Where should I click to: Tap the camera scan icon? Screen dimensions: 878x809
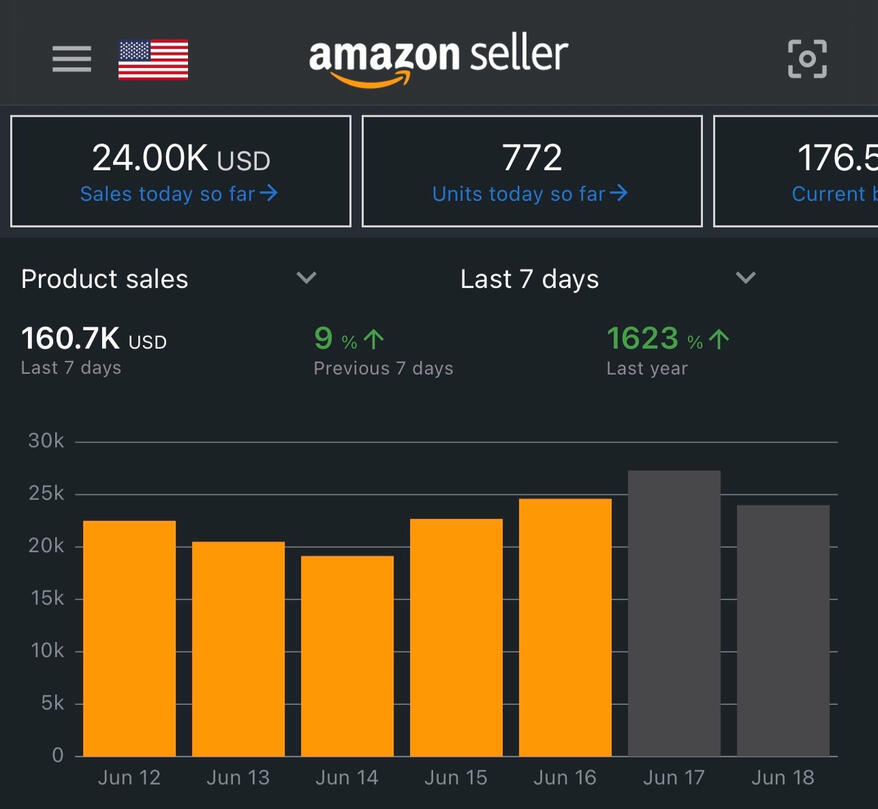tap(807, 59)
